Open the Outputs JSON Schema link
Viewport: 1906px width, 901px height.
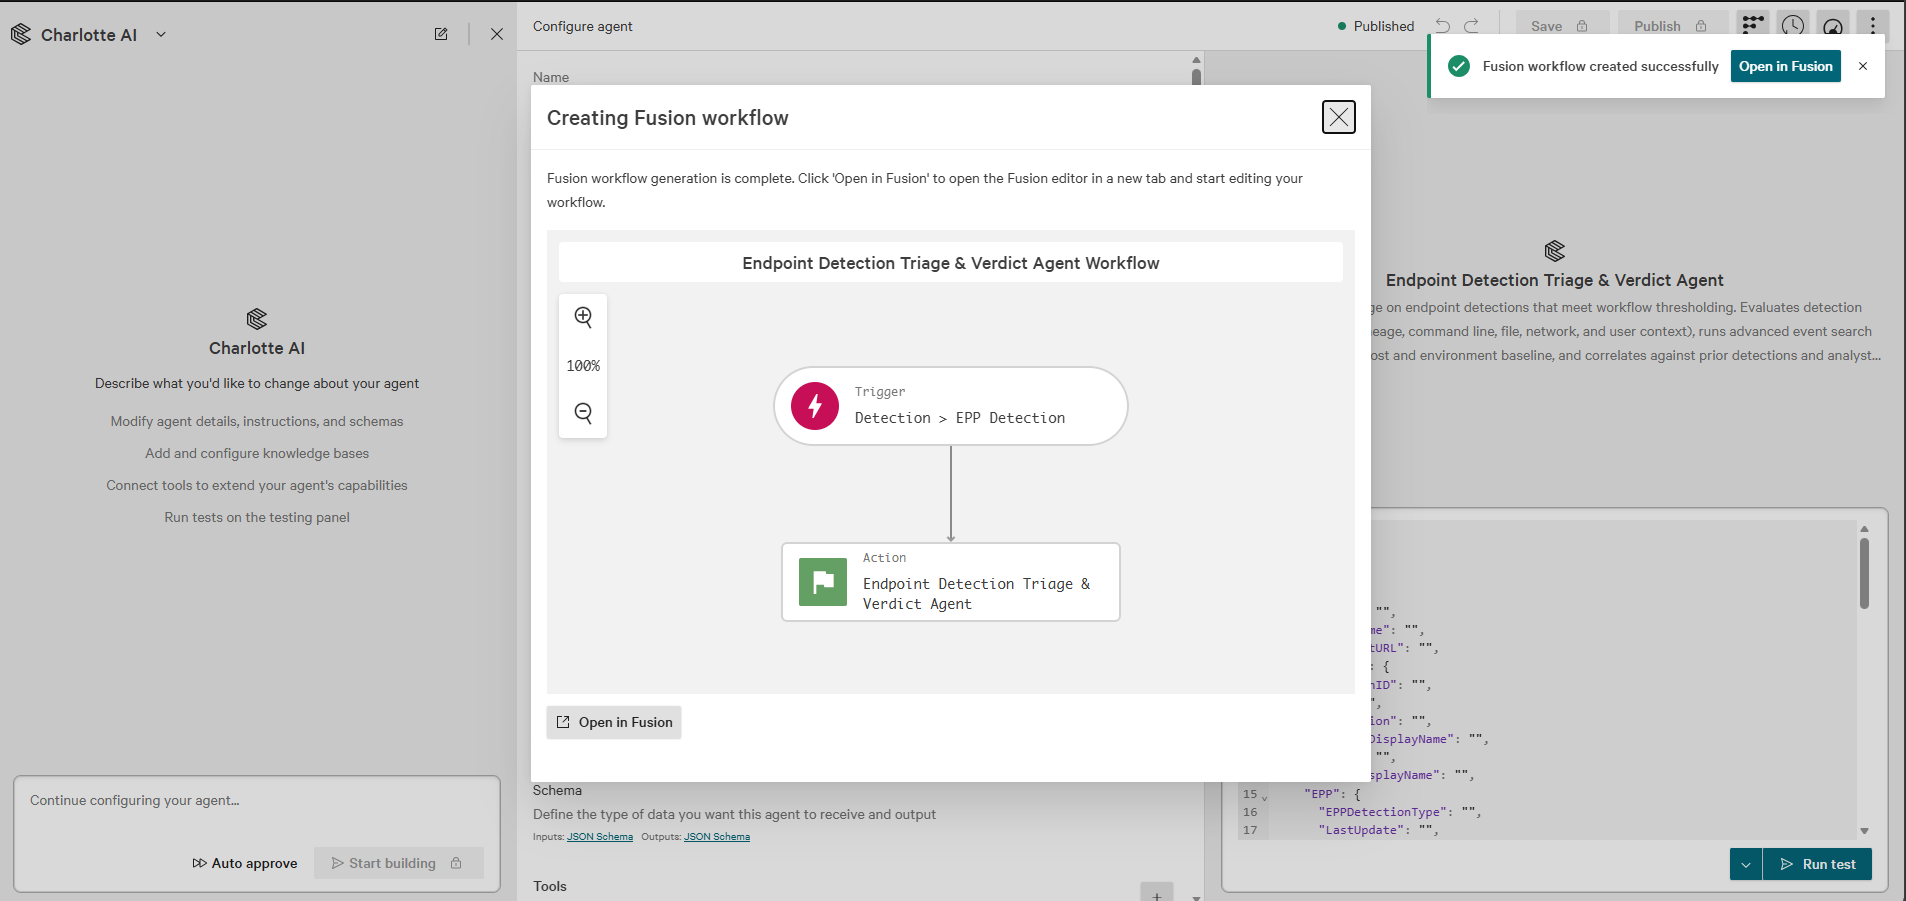717,837
